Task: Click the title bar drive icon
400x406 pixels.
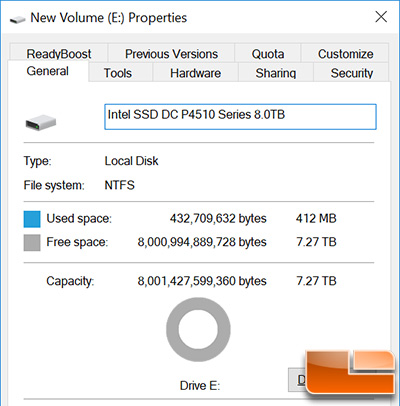Action: point(17,20)
